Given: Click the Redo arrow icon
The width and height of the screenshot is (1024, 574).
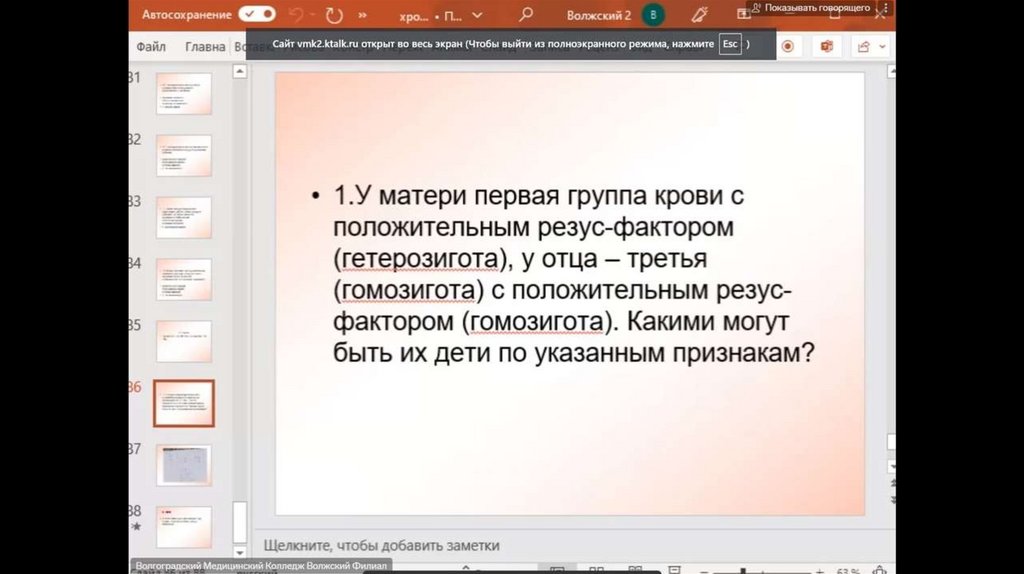Looking at the screenshot, I should click(x=333, y=15).
